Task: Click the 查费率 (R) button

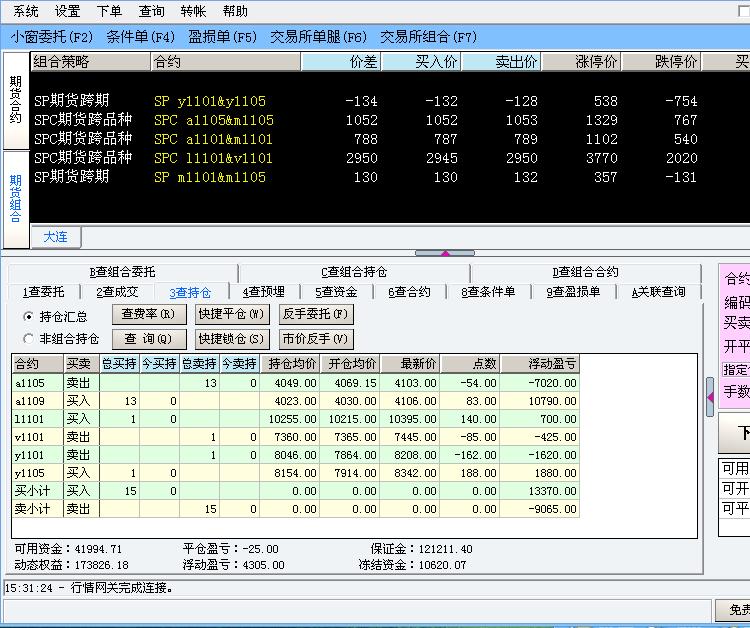Action: tap(148, 314)
